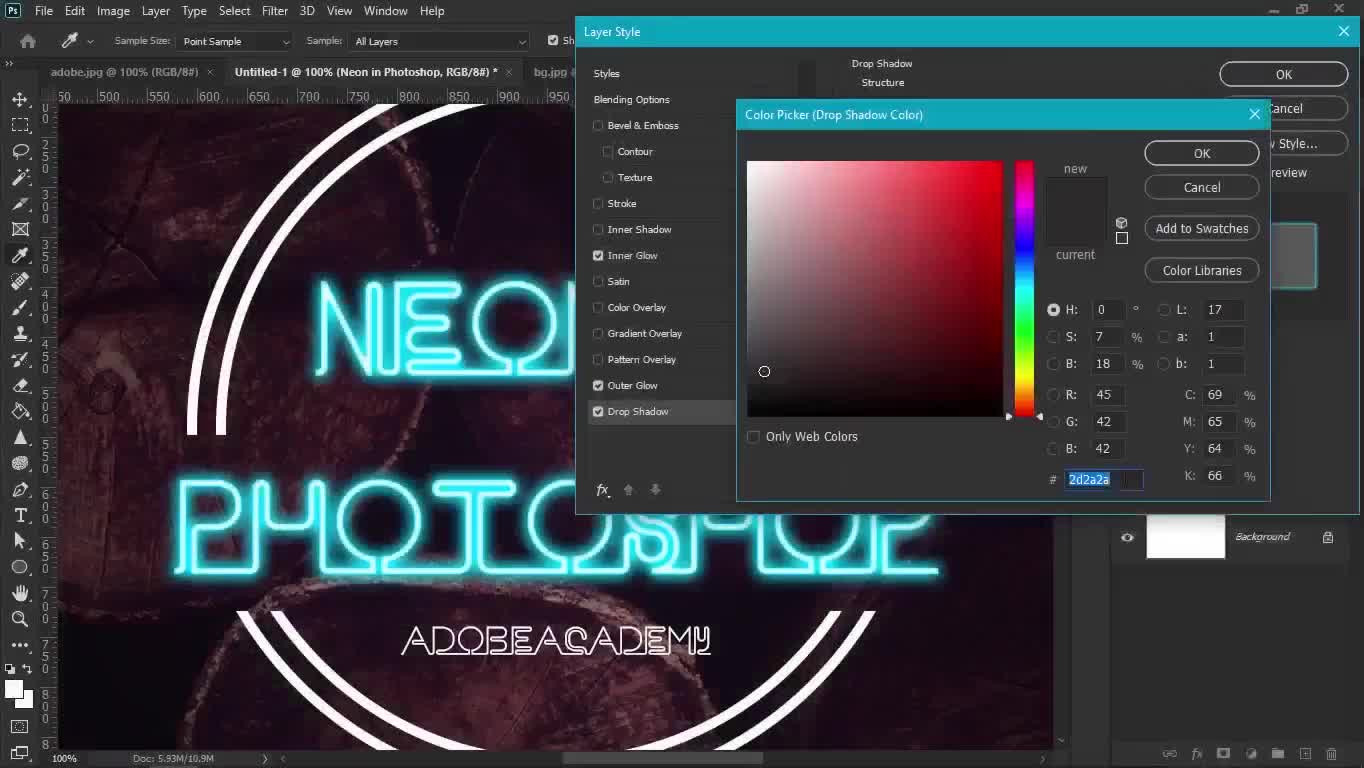
Task: Click Add to Swatches button
Action: (1201, 229)
